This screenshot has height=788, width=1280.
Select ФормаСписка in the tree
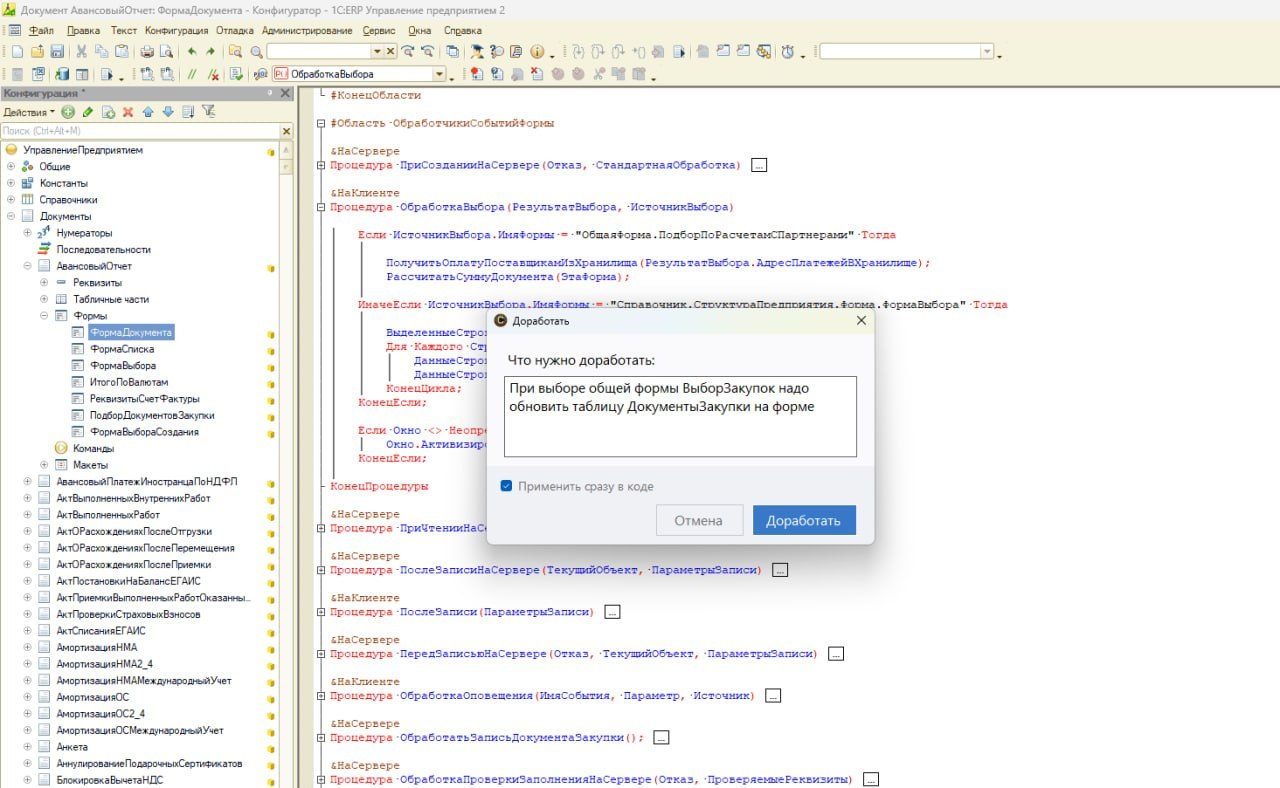coord(123,349)
